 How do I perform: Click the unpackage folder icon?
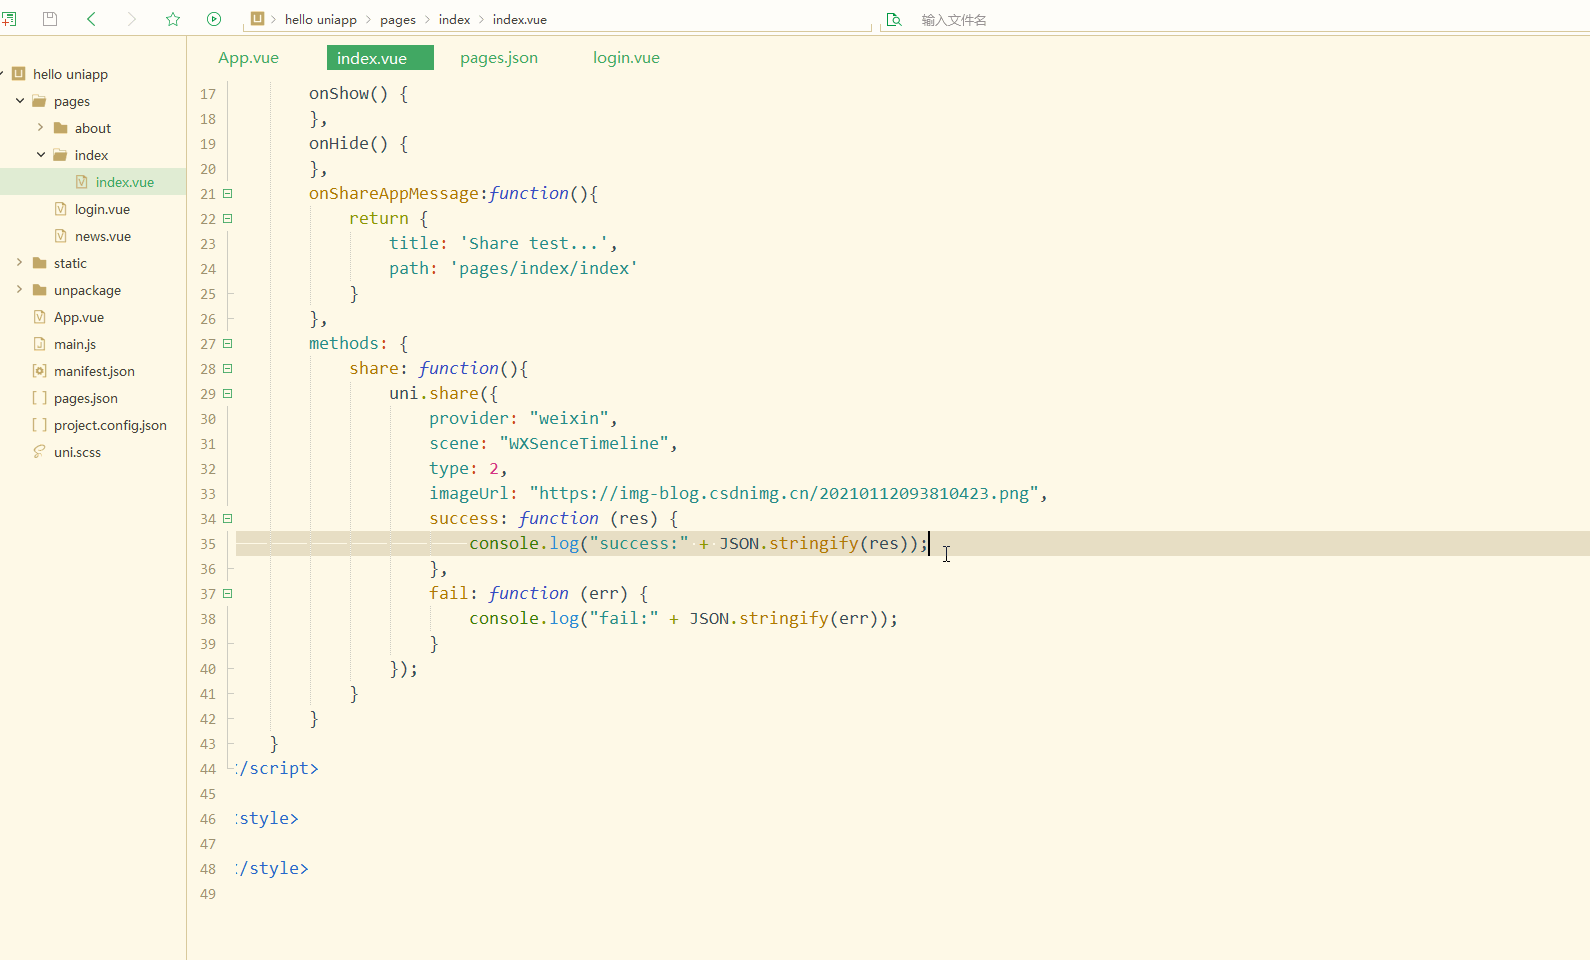(39, 290)
